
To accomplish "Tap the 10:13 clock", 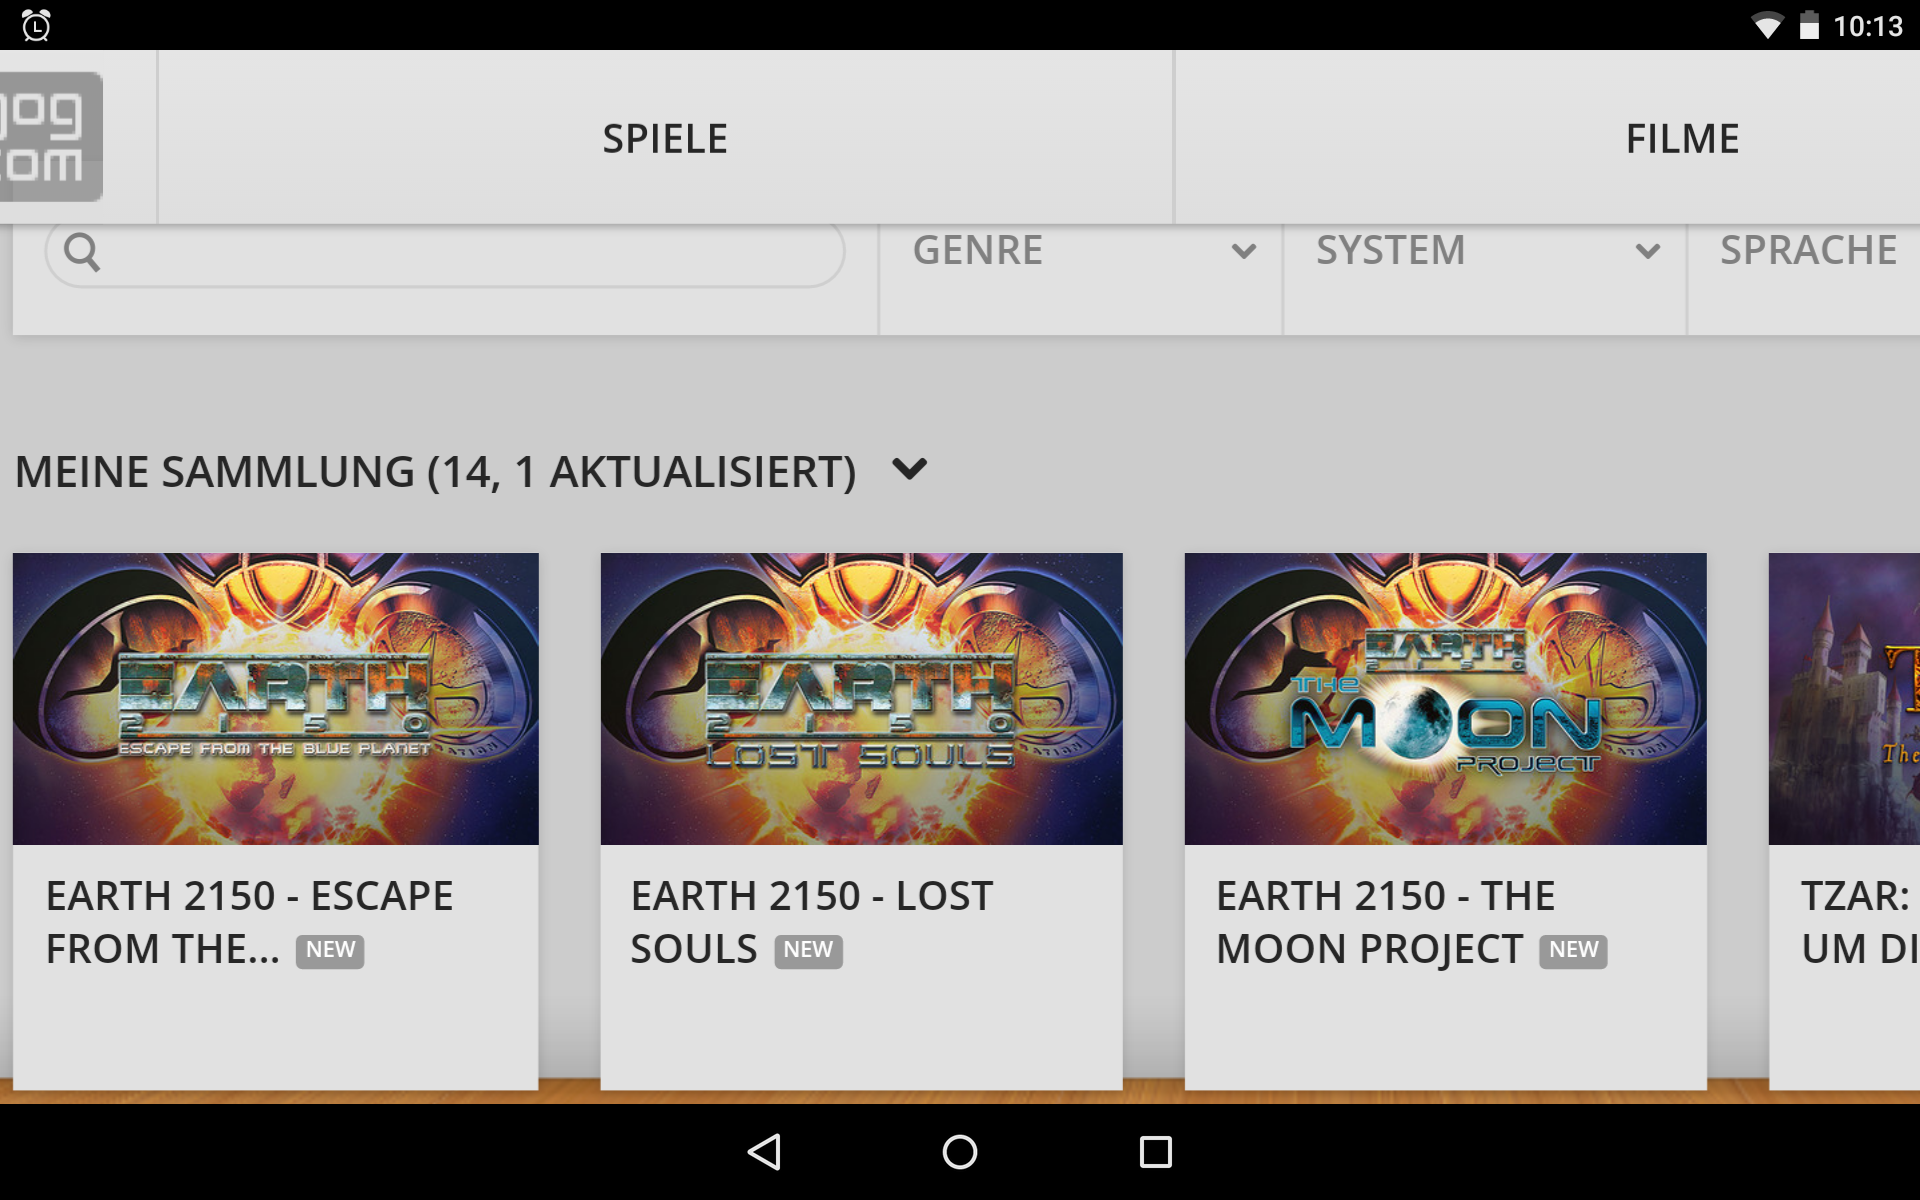I will [1868, 26].
